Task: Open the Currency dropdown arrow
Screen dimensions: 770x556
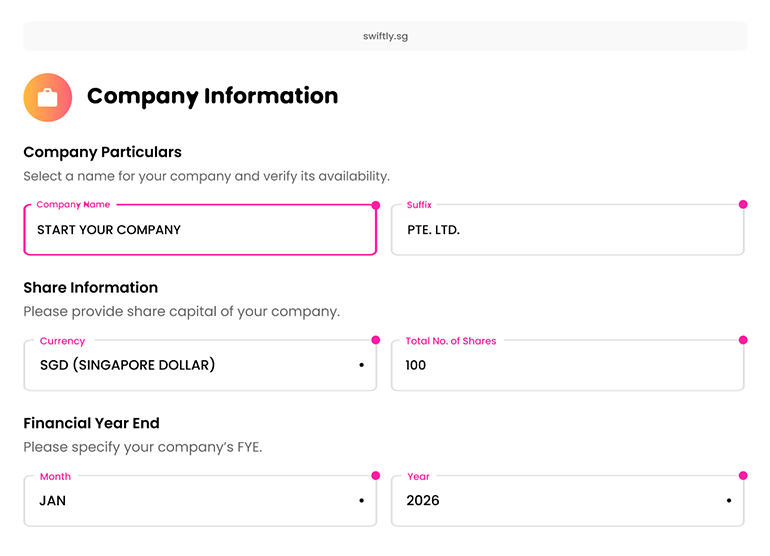Action: coord(361,365)
